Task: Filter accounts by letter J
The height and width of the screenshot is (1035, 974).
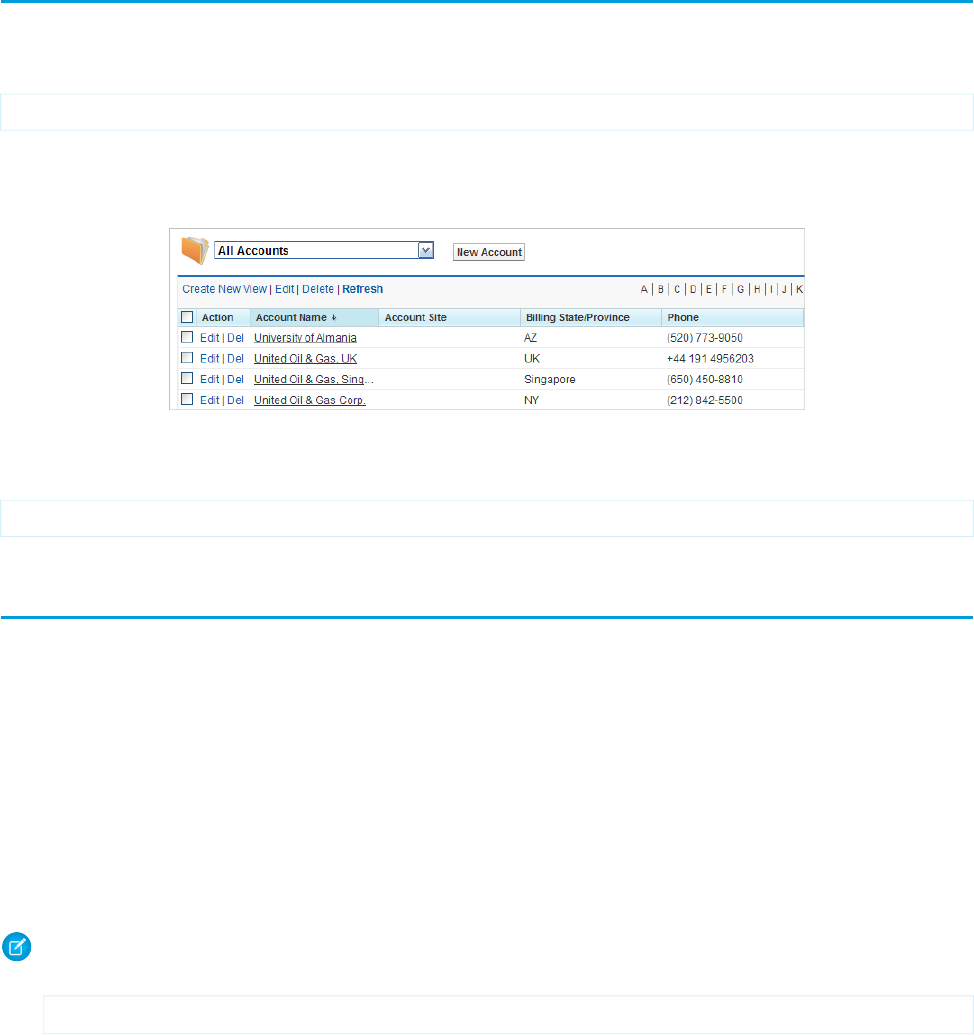Action: 784,289
